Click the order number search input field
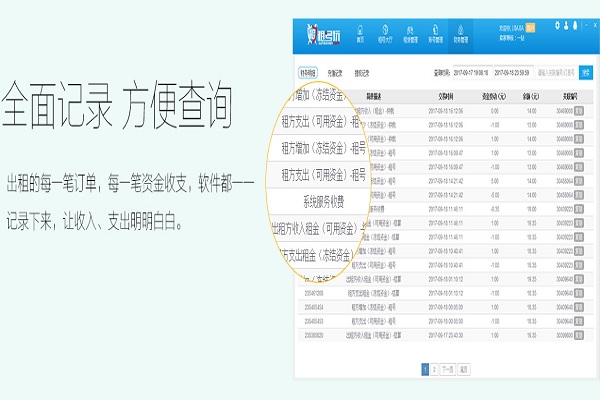This screenshot has height=400, width=600. [558, 73]
